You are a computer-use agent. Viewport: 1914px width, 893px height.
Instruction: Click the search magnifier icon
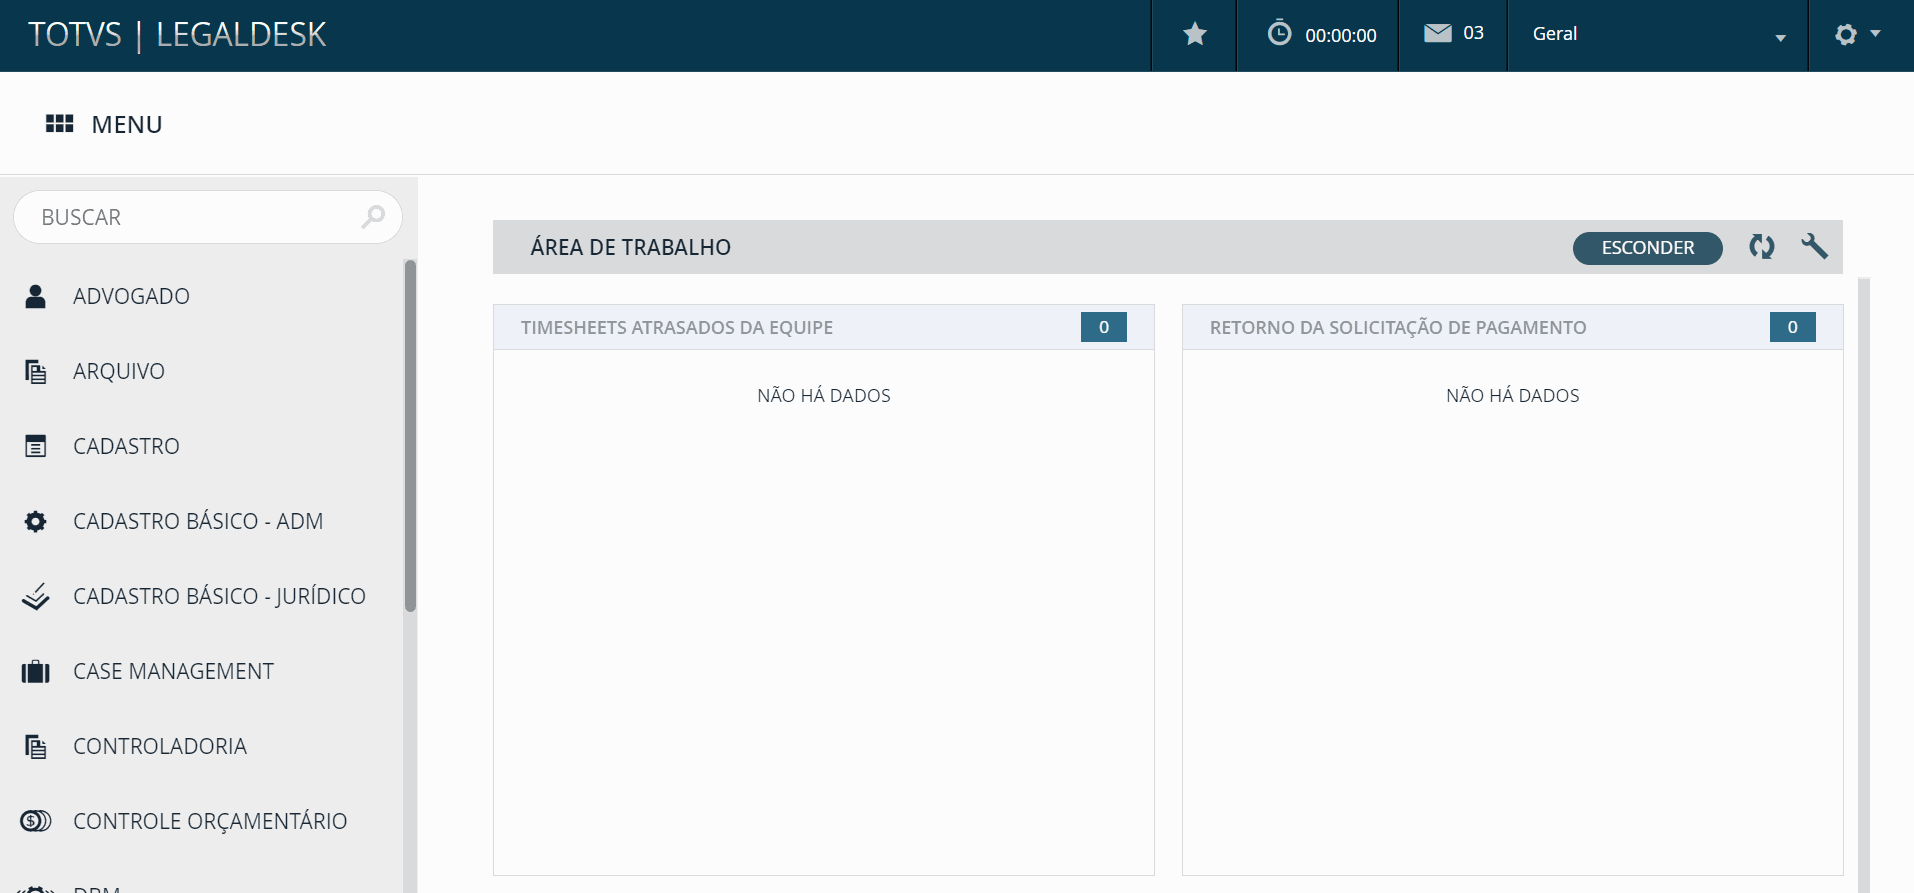(373, 217)
